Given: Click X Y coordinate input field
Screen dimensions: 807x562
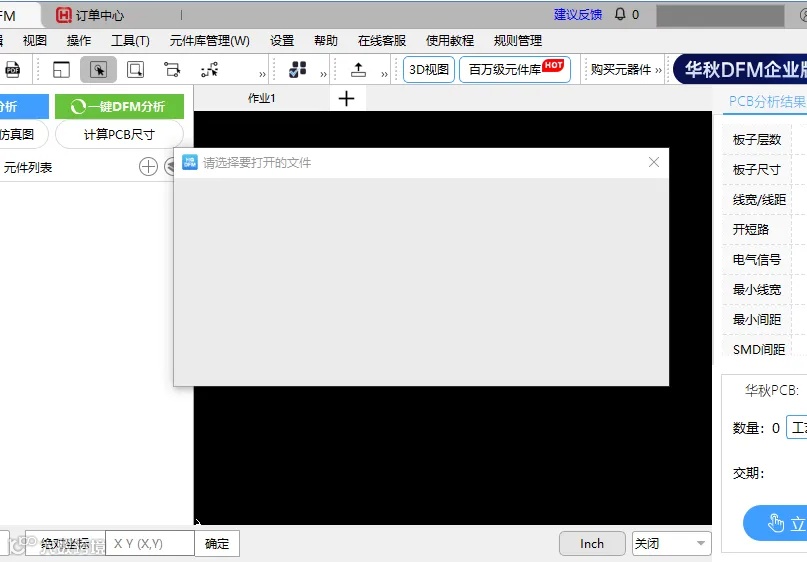Looking at the screenshot, I should [x=150, y=543].
